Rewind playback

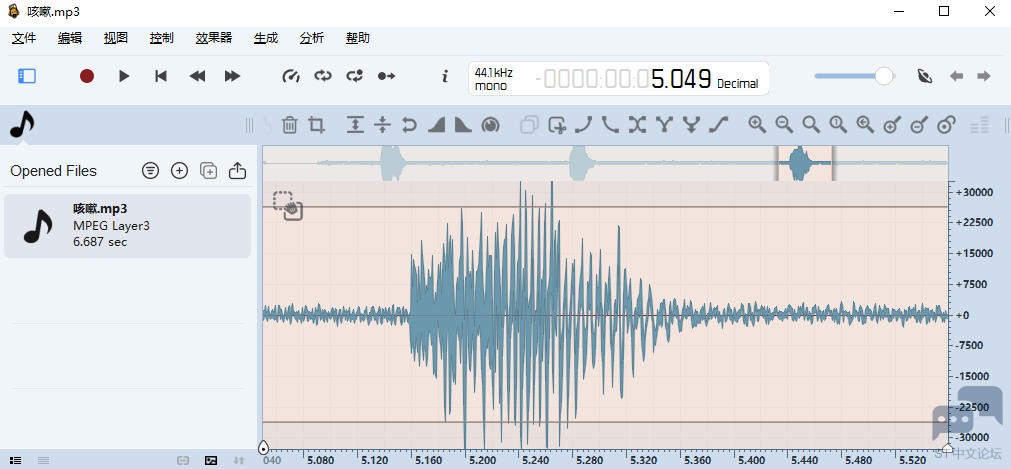click(x=197, y=76)
